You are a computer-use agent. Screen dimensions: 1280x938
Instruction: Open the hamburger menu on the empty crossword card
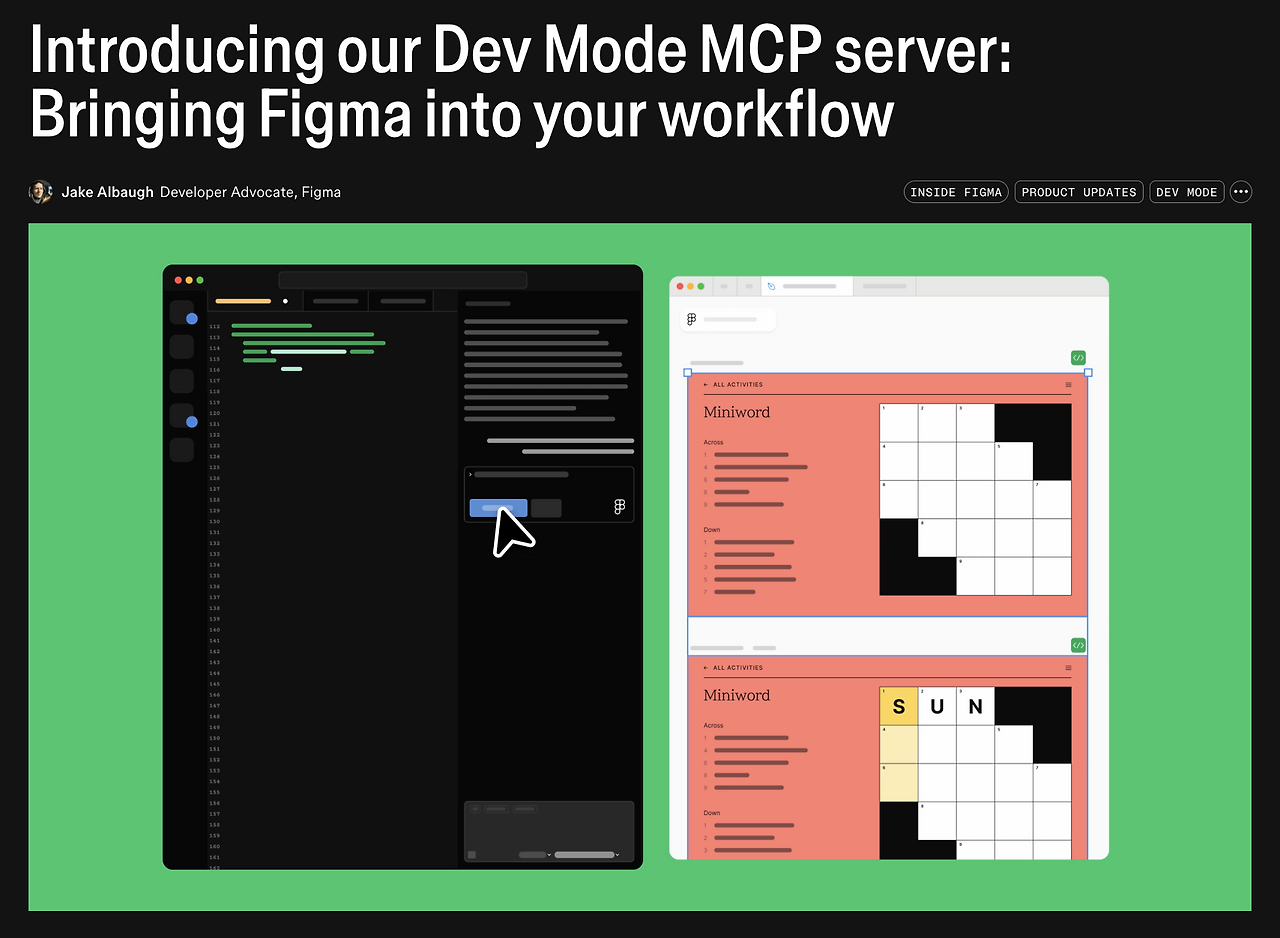pyautogui.click(x=1068, y=384)
